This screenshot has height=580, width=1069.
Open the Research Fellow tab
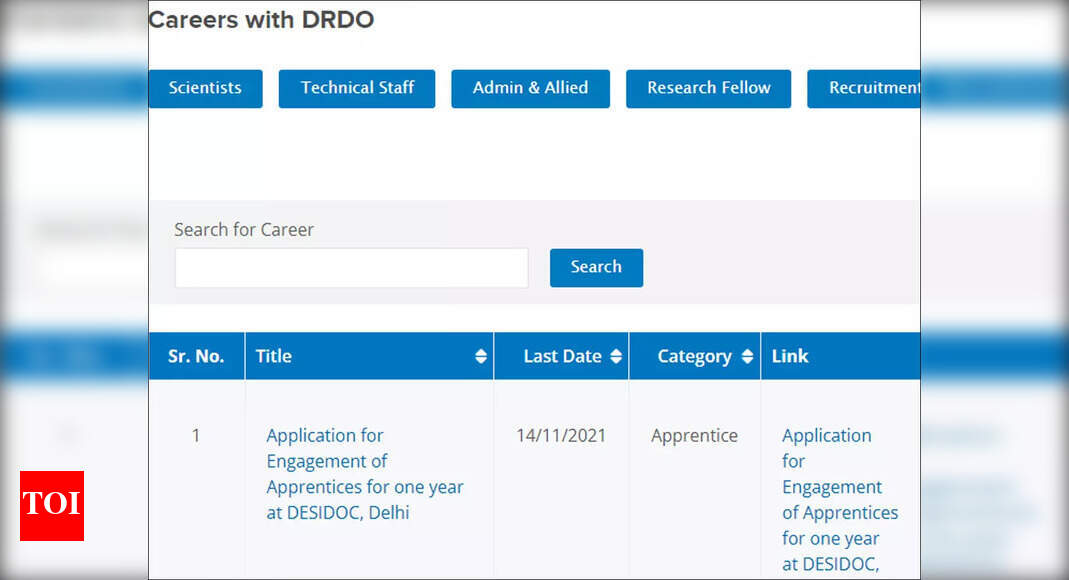coord(708,89)
